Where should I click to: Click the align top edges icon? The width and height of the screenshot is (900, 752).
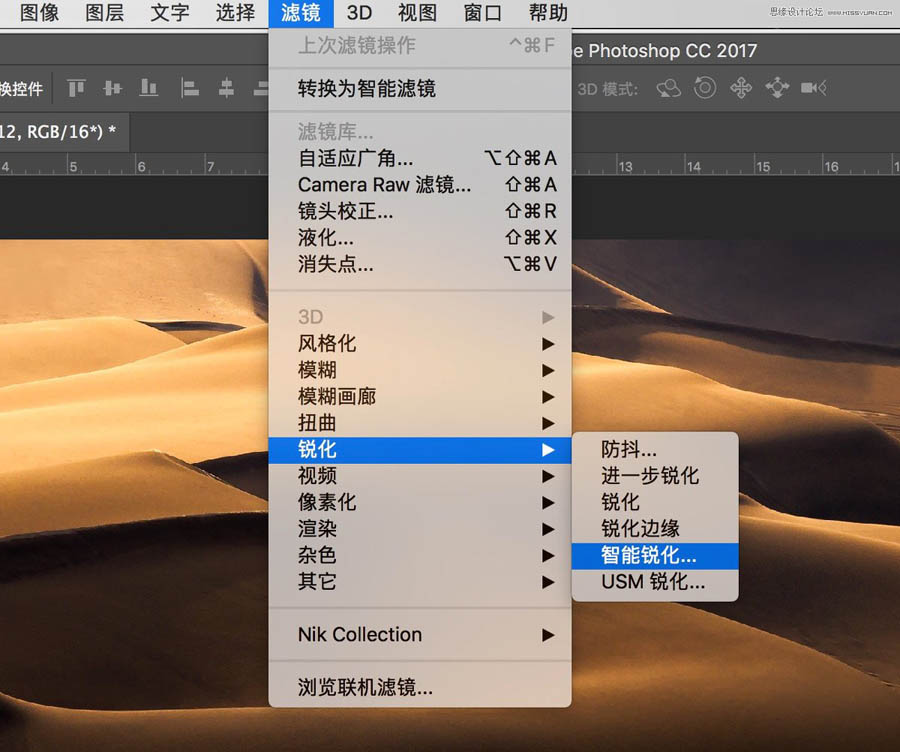76,88
